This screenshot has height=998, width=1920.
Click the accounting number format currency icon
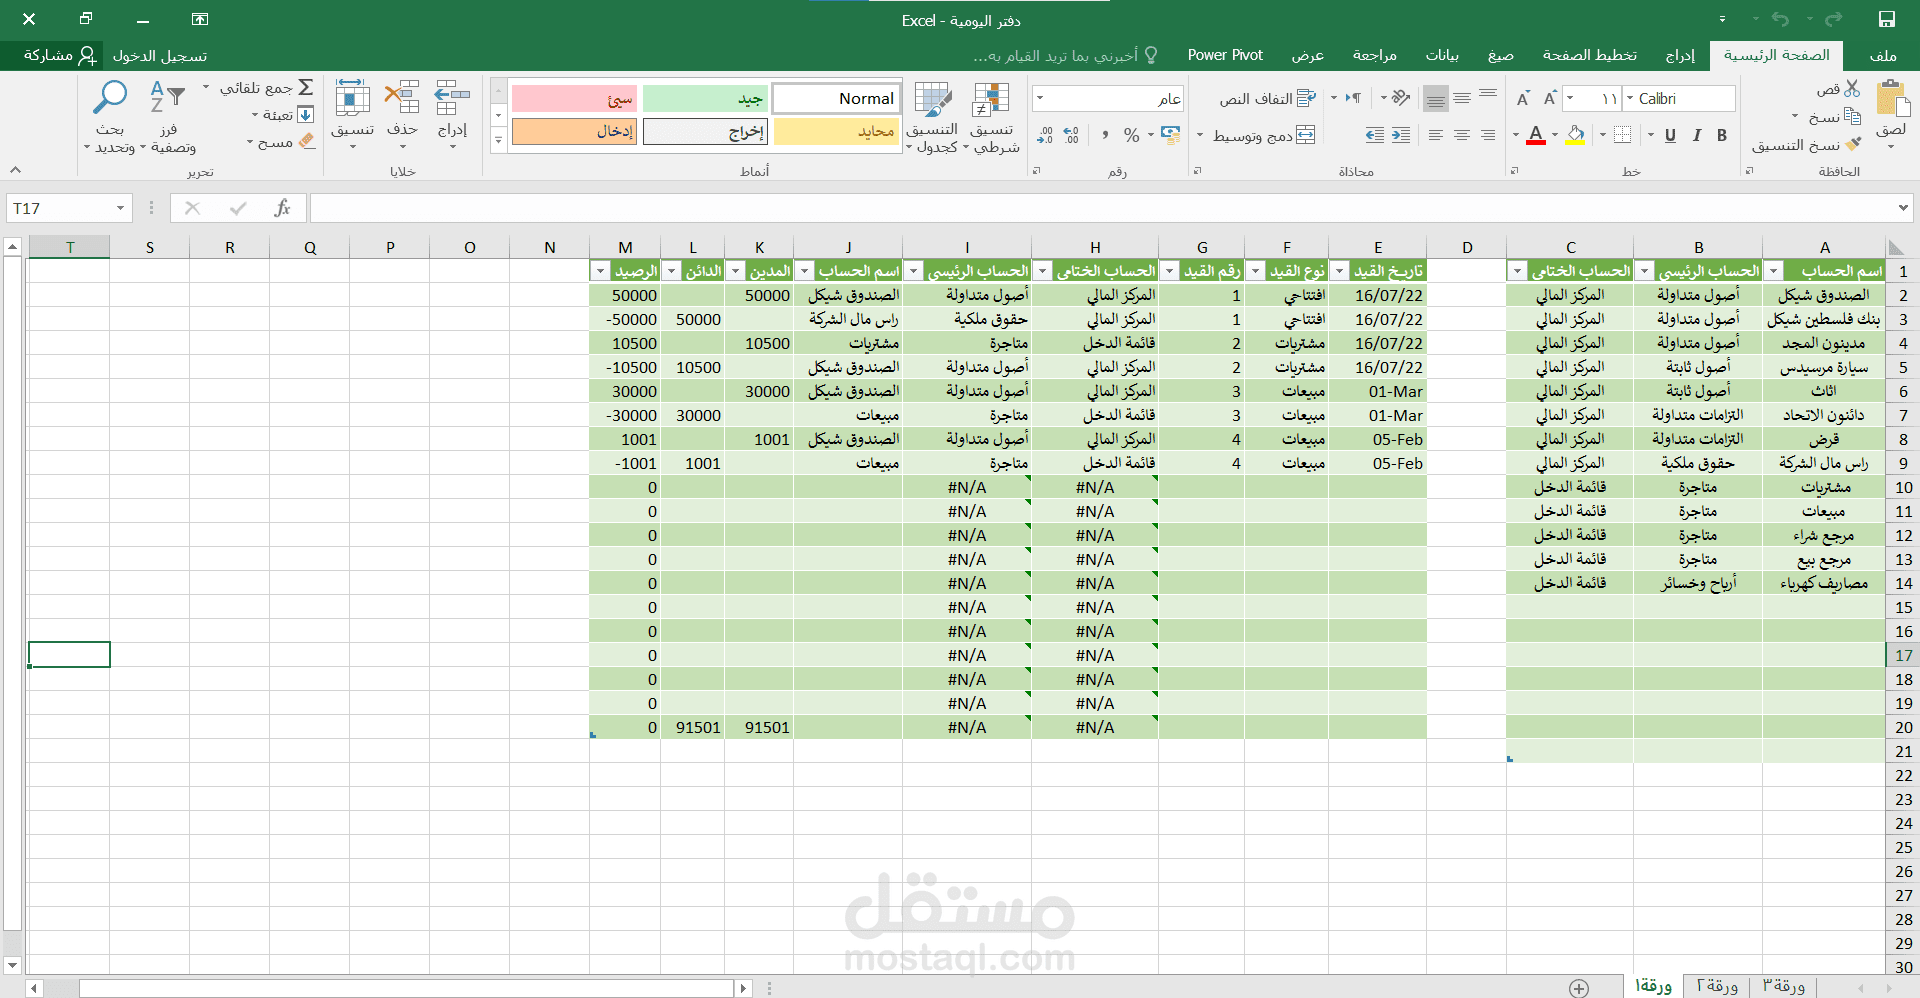[1170, 135]
